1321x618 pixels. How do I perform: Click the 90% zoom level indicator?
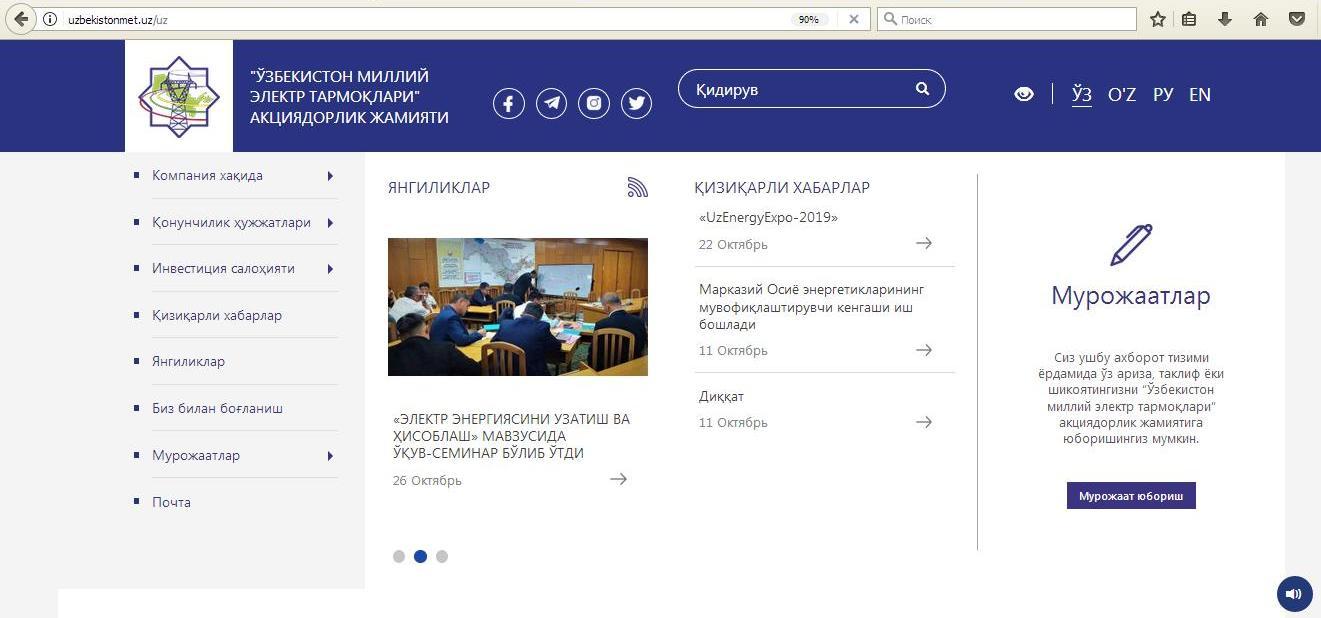pyautogui.click(x=808, y=19)
